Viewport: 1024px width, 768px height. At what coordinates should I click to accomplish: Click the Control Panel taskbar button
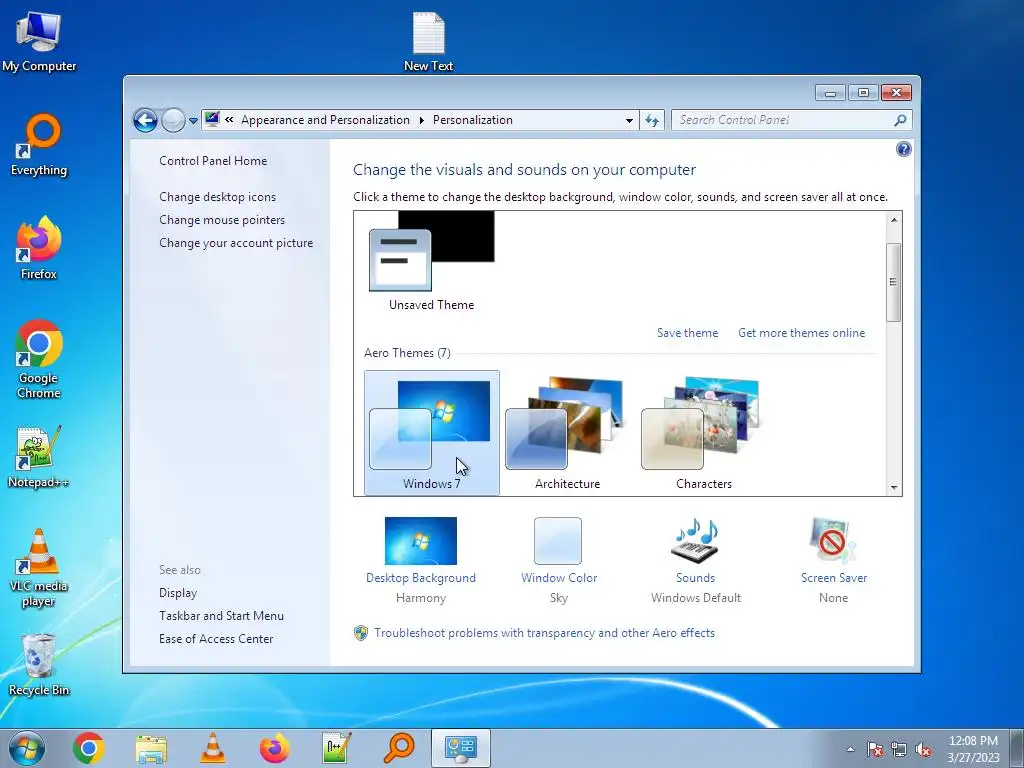point(461,748)
